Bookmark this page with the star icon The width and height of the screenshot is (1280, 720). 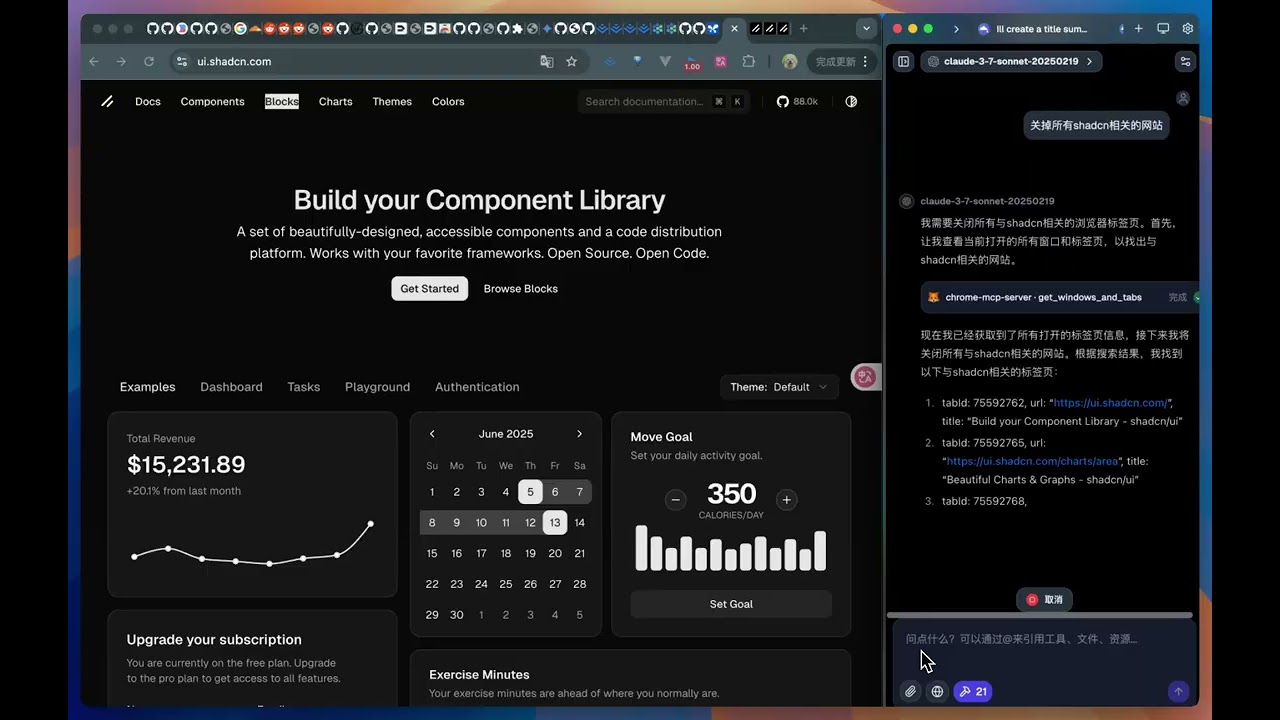tap(571, 61)
